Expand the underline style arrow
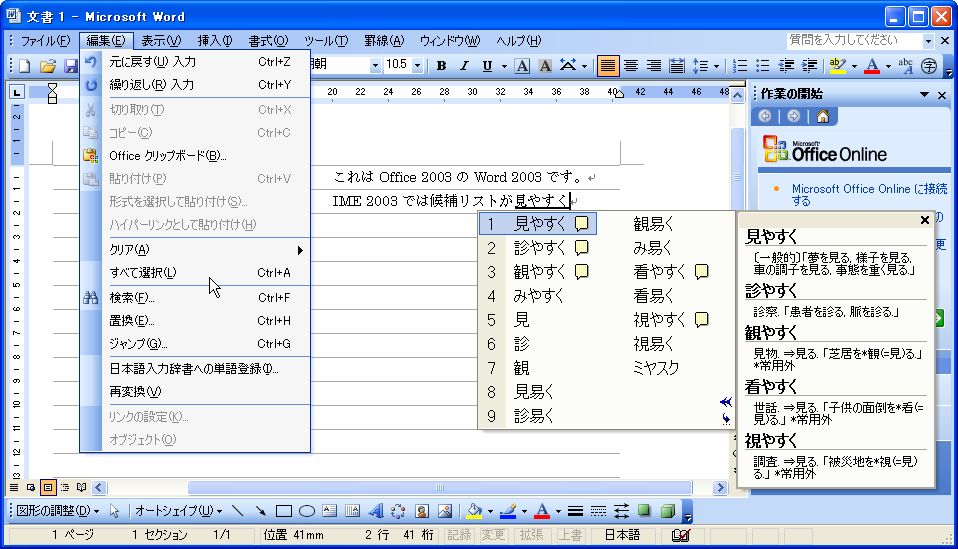 coord(503,65)
